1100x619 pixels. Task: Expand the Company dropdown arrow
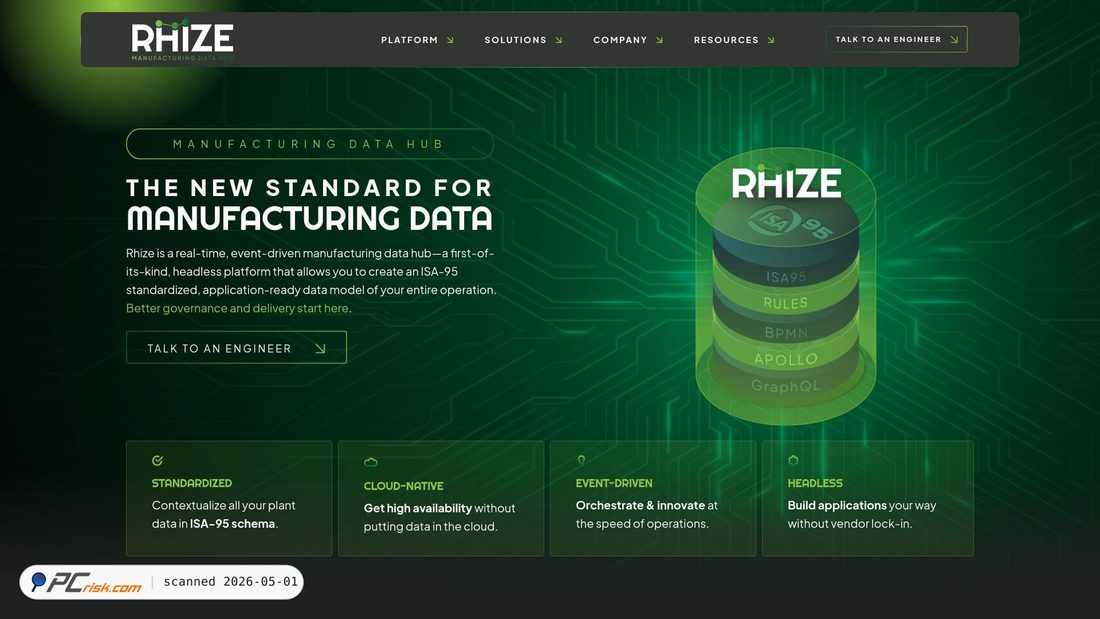coord(659,41)
